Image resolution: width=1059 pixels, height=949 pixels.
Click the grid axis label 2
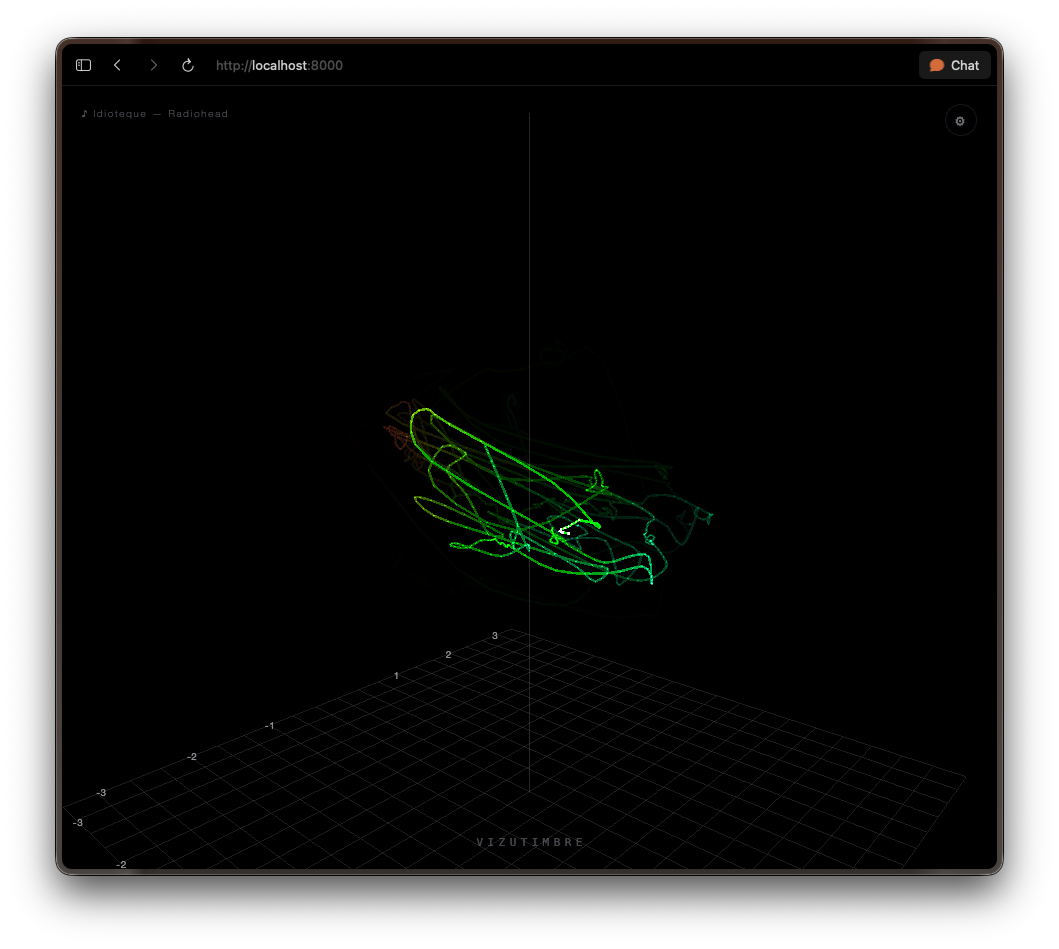click(x=448, y=655)
